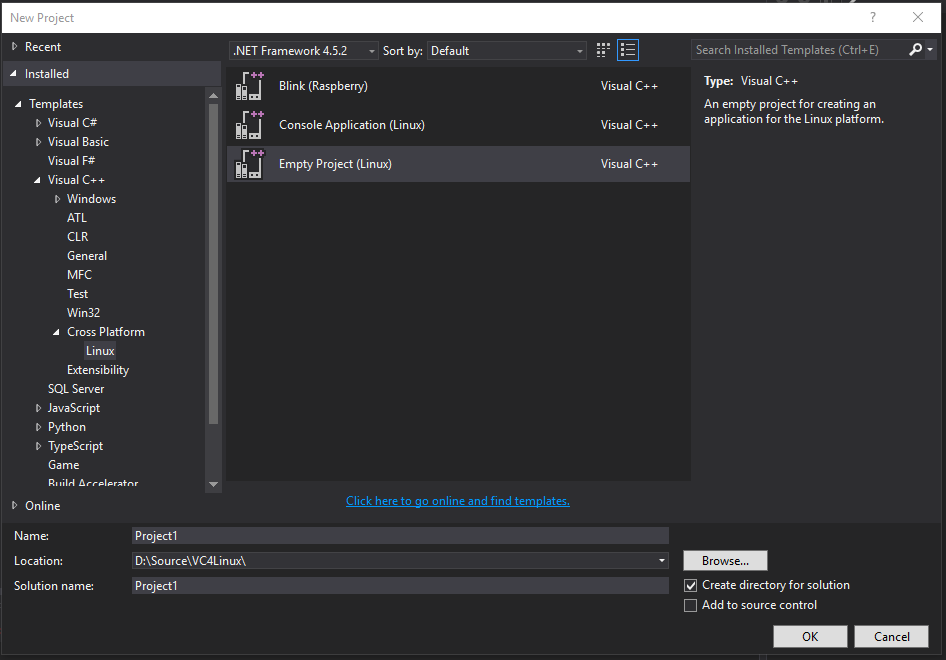946x660 pixels.
Task: Switch templates to list view
Action: click(x=628, y=49)
